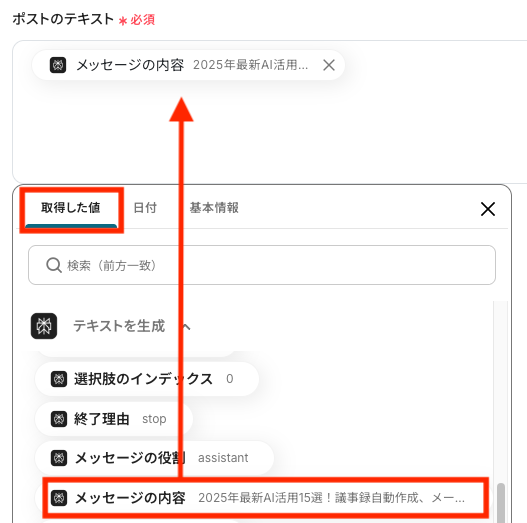Click the icon beside 終了理由
The image size is (527, 523).
click(59, 419)
